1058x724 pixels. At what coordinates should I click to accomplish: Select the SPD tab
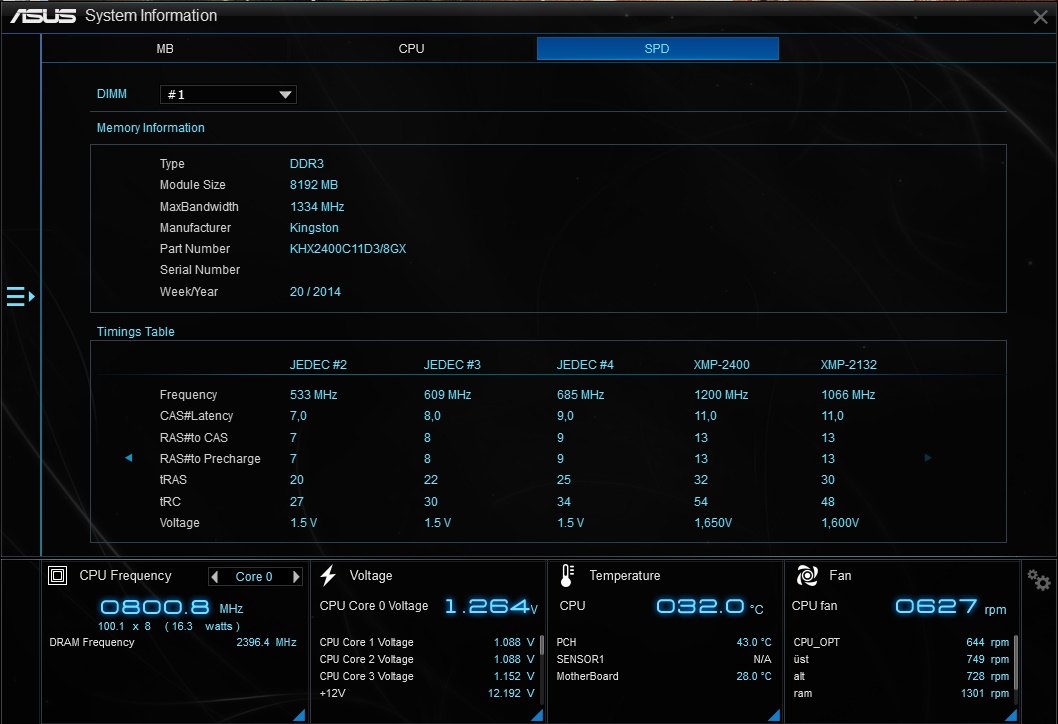click(657, 49)
